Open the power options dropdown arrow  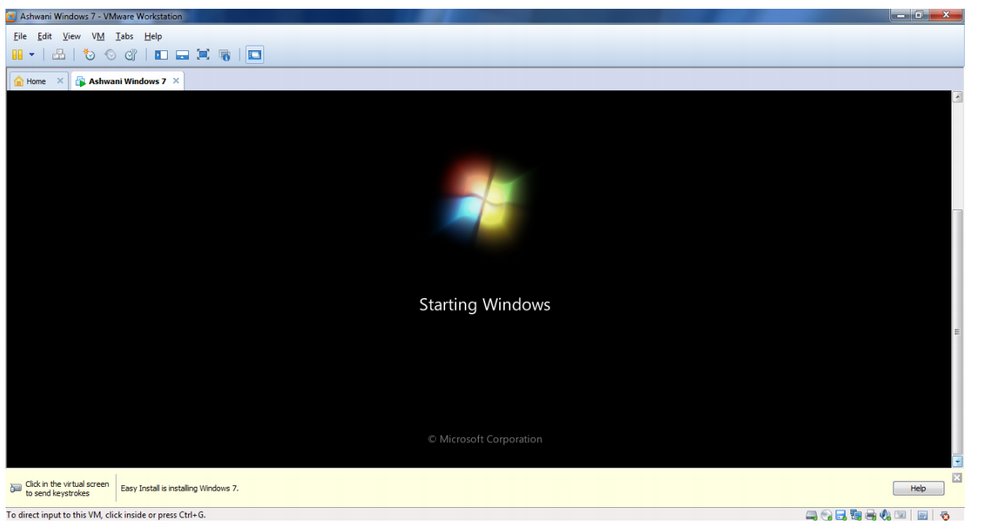tap(32, 55)
